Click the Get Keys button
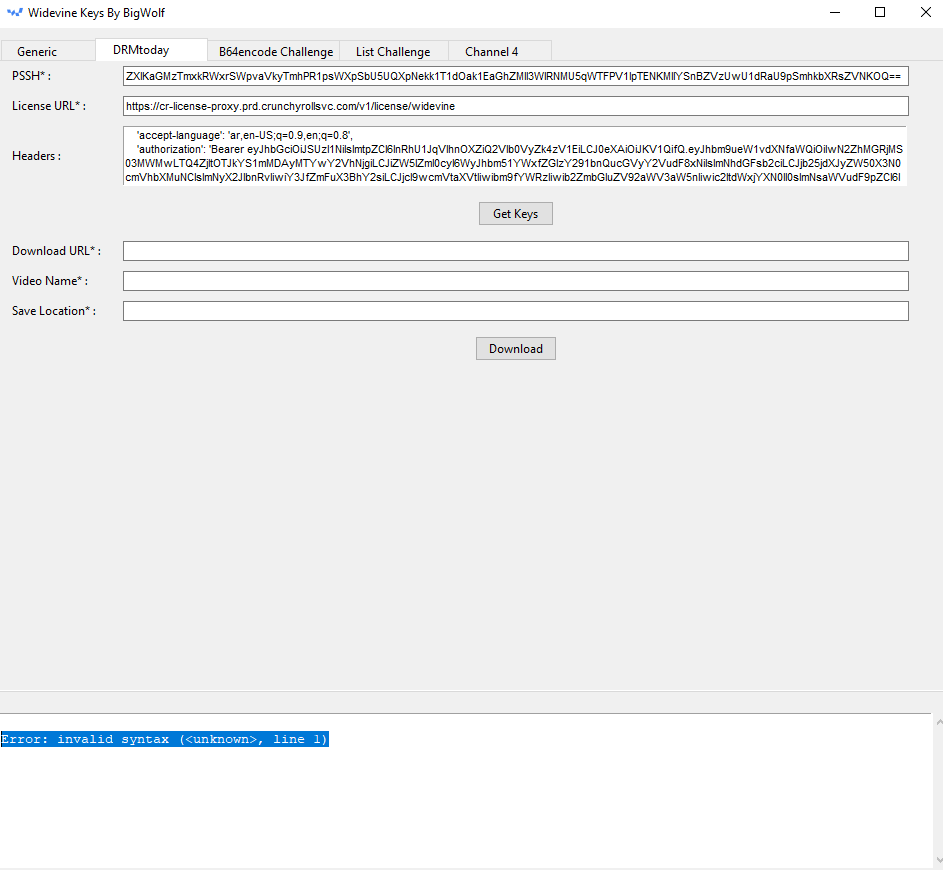 (x=515, y=214)
